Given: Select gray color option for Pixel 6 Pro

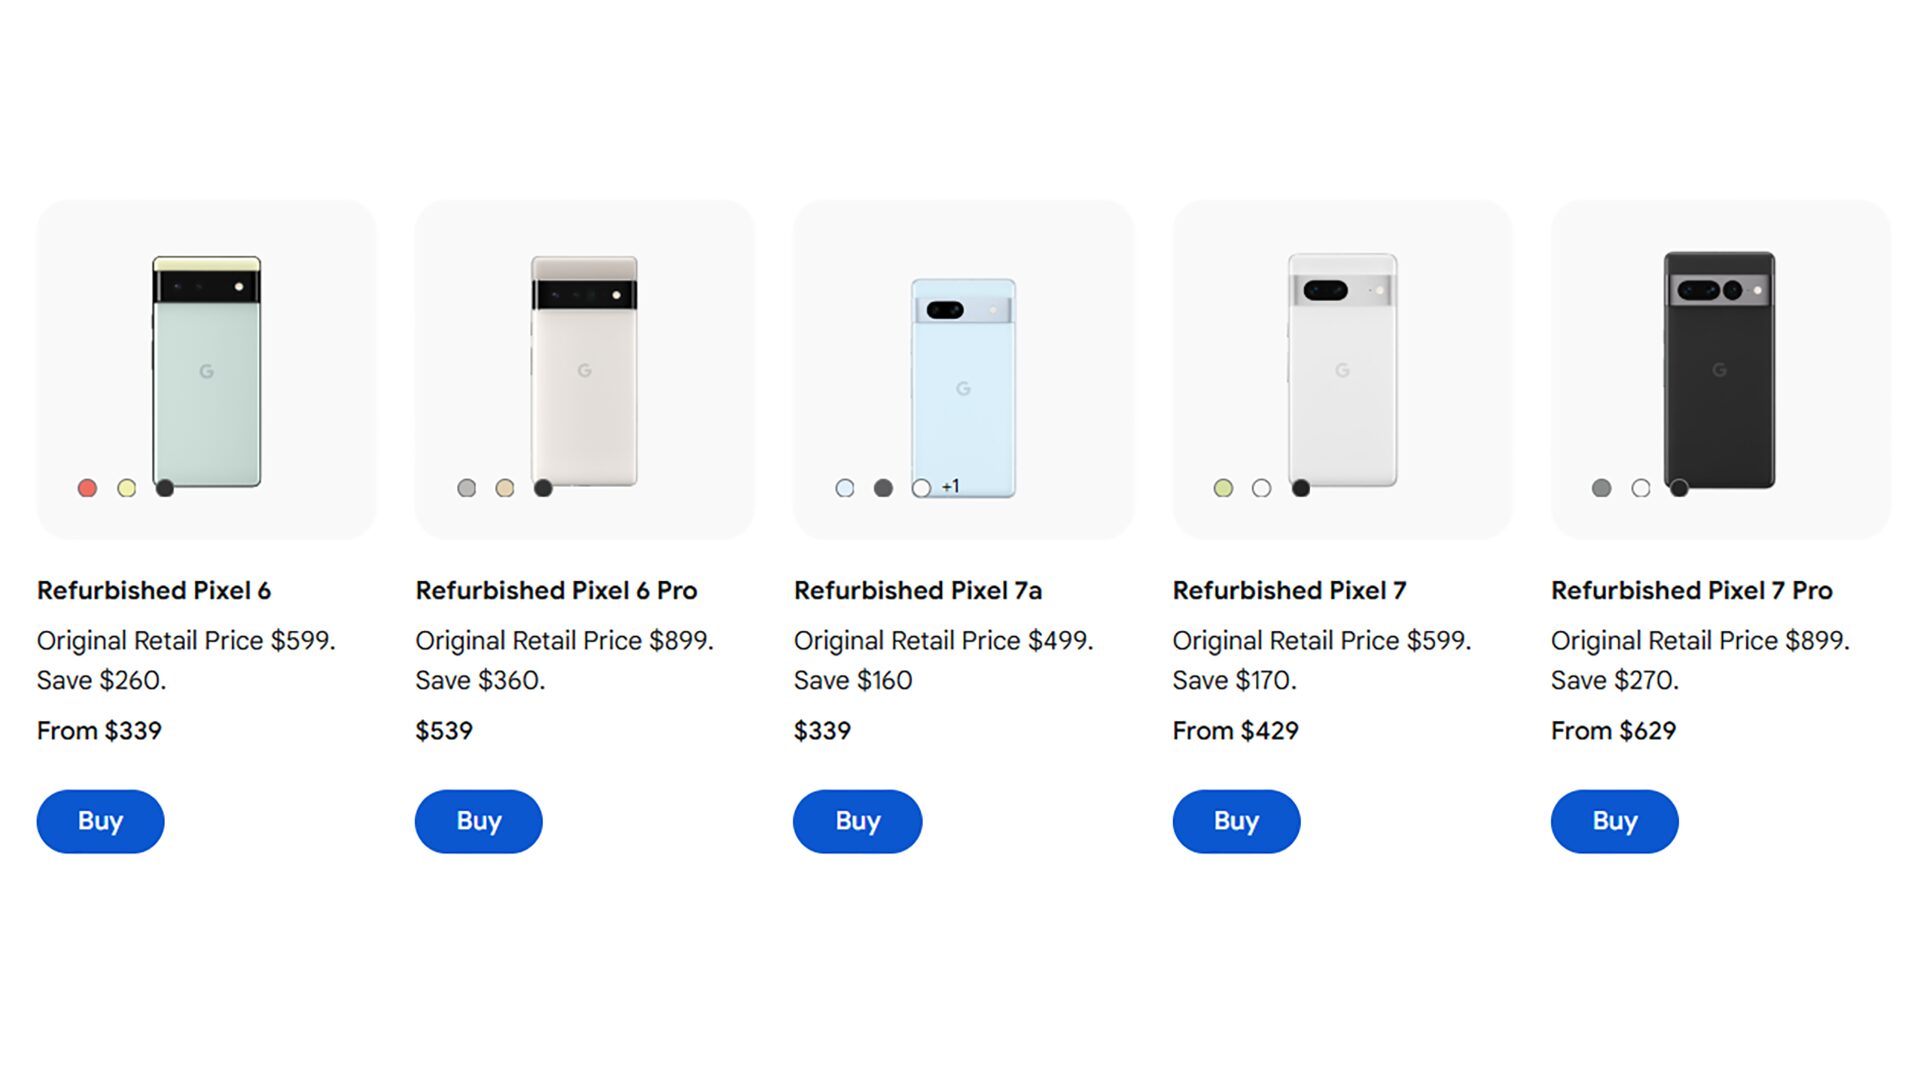Looking at the screenshot, I should point(467,488).
